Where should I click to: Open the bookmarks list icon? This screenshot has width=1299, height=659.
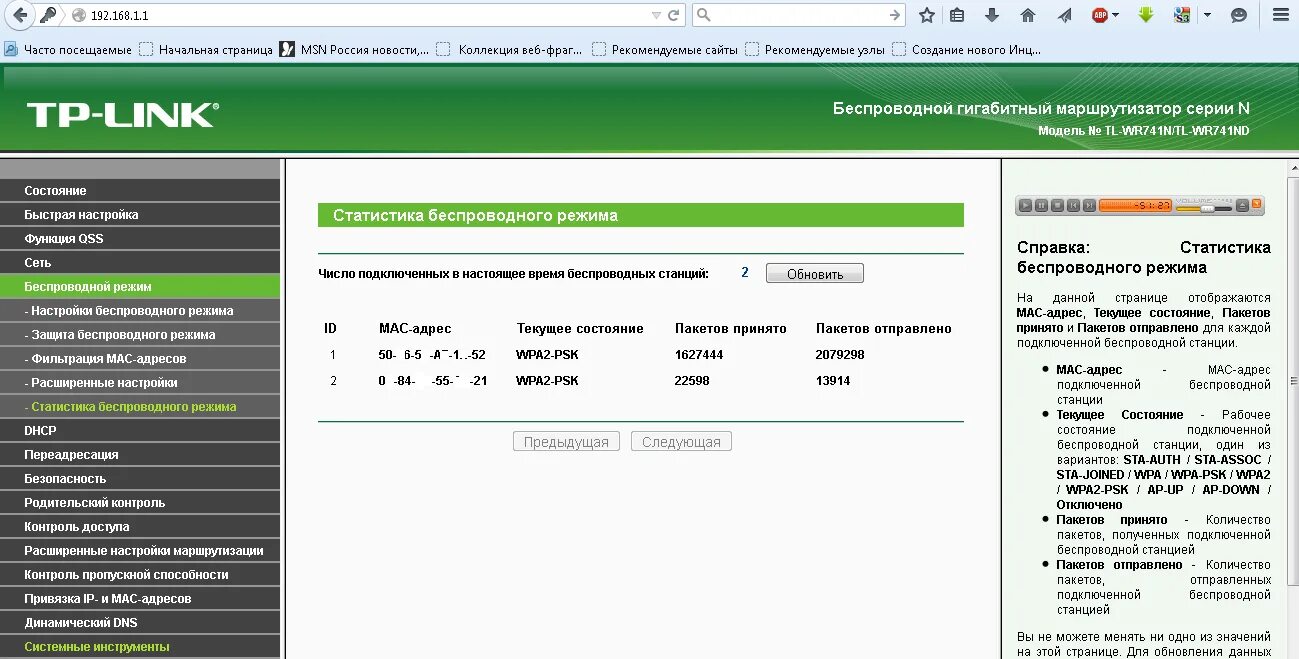pos(957,15)
